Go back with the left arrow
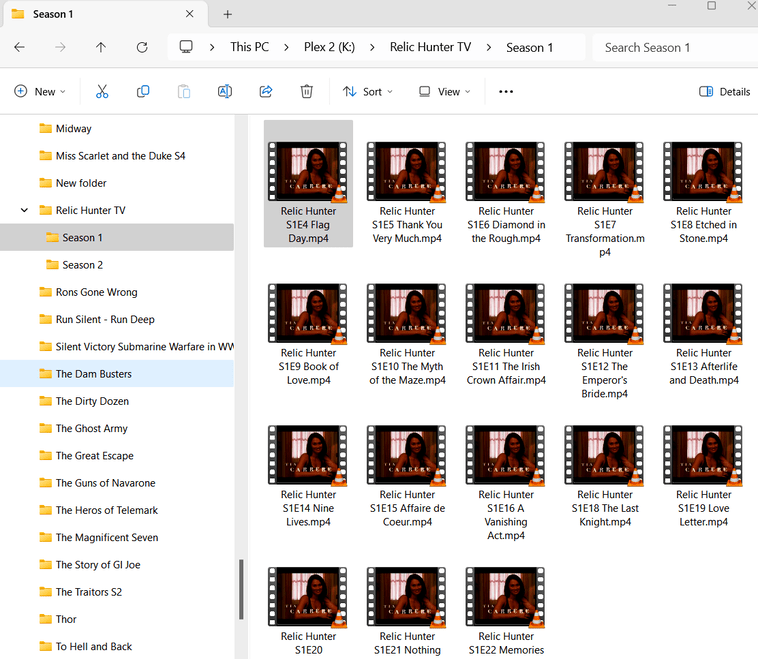 [19, 47]
